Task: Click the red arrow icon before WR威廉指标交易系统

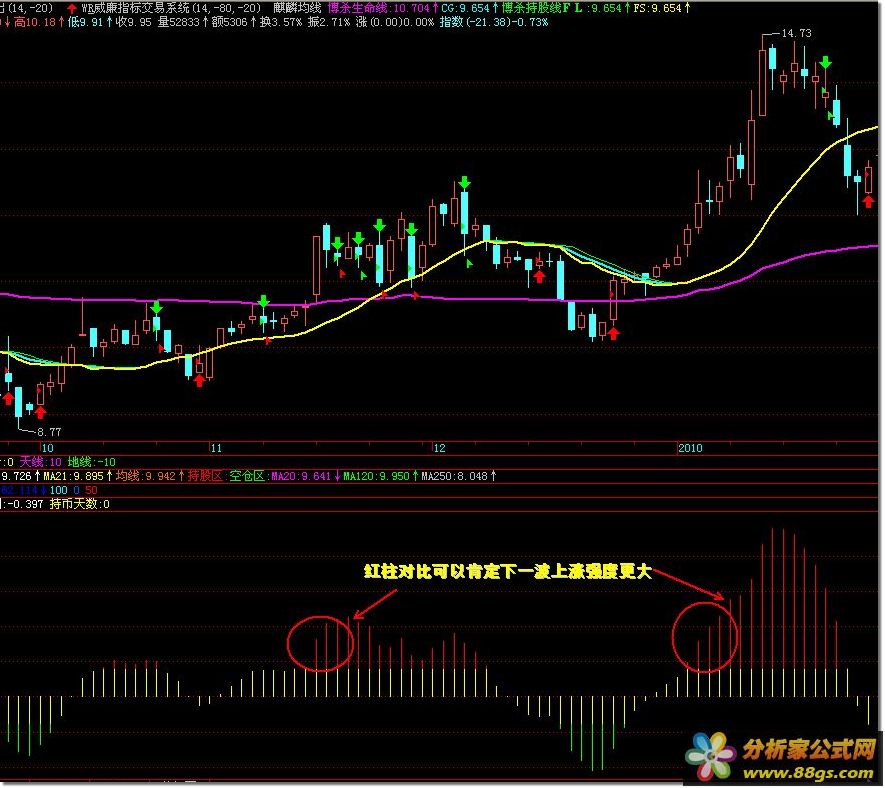Action: (71, 8)
